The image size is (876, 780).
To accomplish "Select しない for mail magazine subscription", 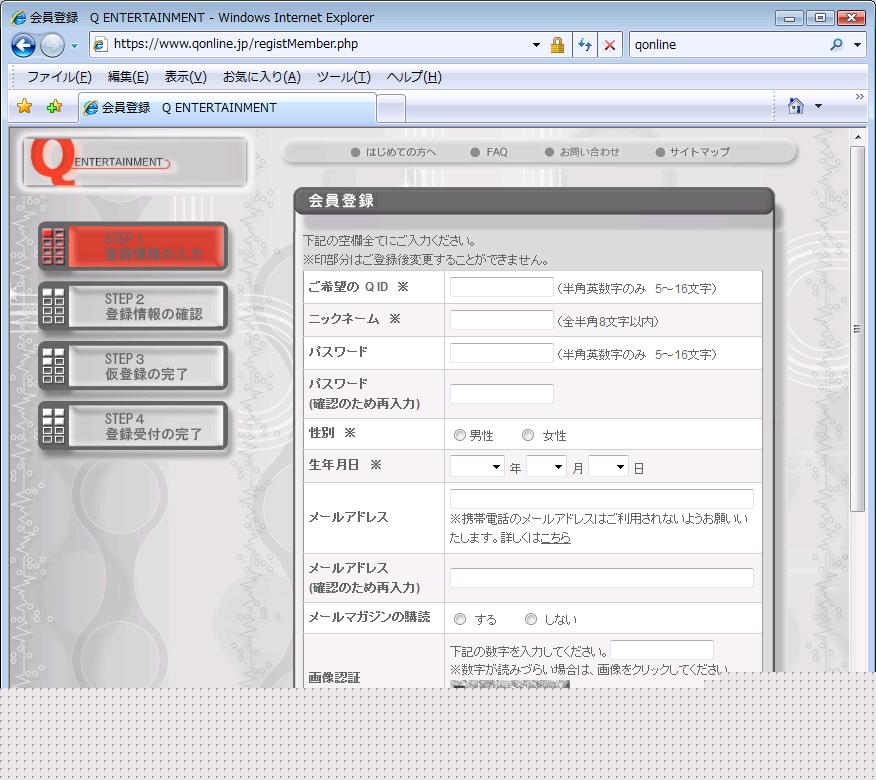I will coord(531,619).
